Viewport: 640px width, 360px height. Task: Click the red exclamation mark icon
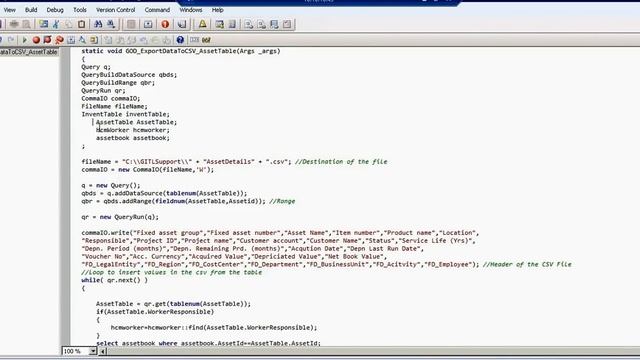click(165, 24)
